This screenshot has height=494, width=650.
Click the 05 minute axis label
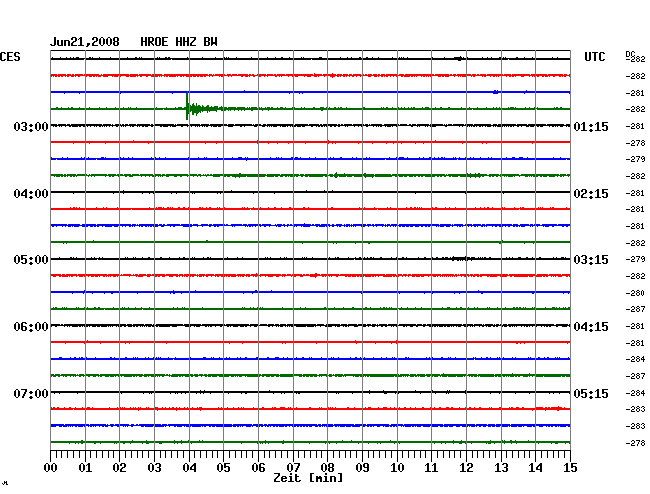coord(223,467)
